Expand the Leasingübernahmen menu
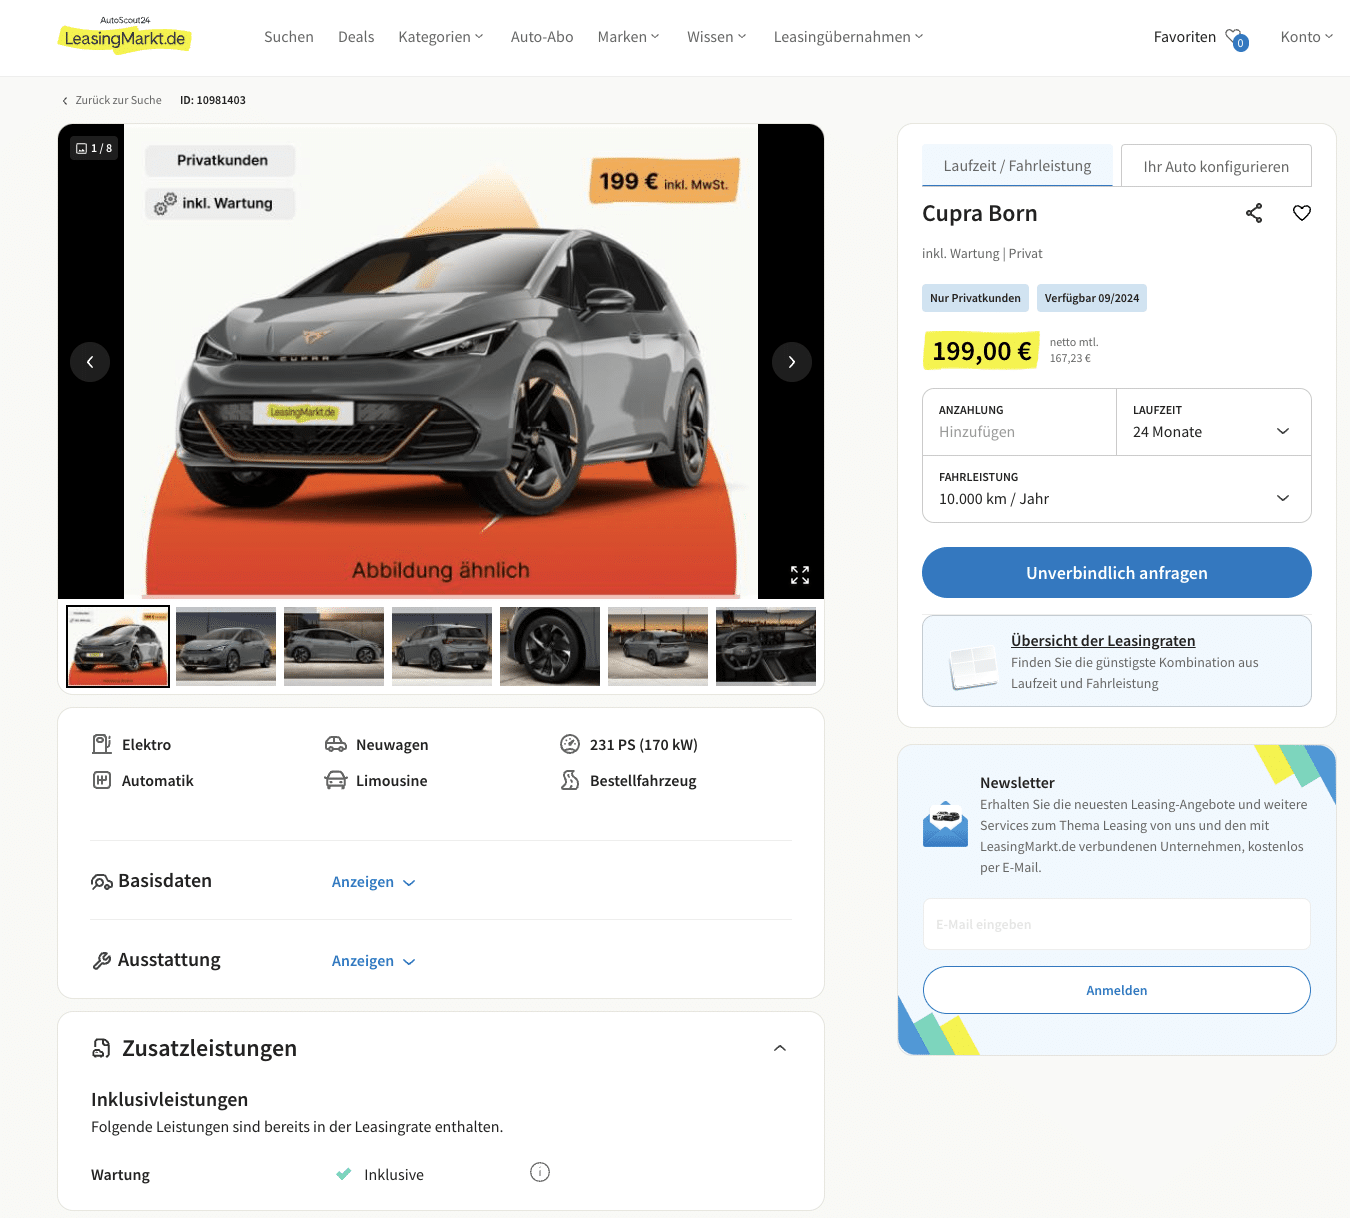The width and height of the screenshot is (1350, 1218). (x=849, y=37)
